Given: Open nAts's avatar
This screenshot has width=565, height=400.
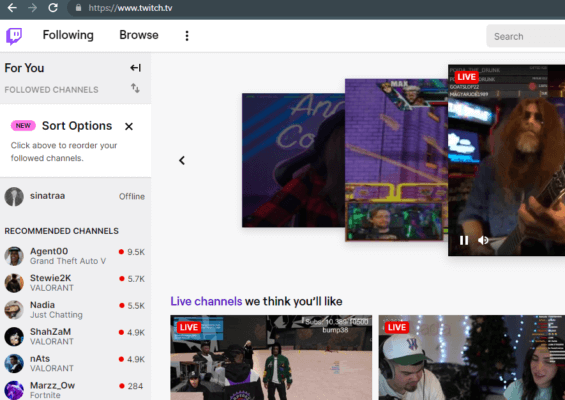Looking at the screenshot, I should coord(14,363).
